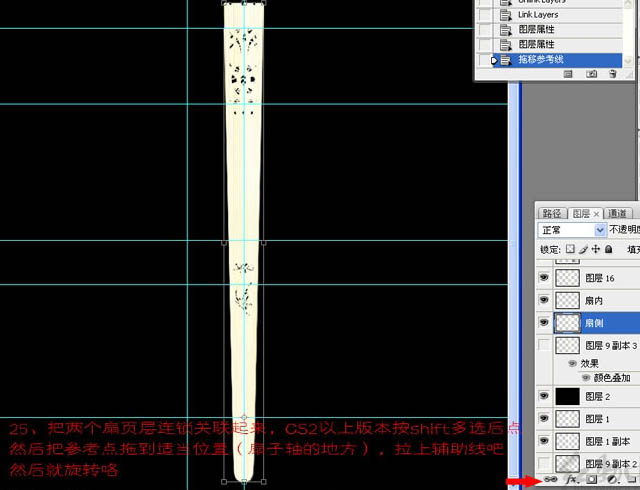The height and width of the screenshot is (490, 640).
Task: Lock image pixels brush icon
Action: [583, 249]
